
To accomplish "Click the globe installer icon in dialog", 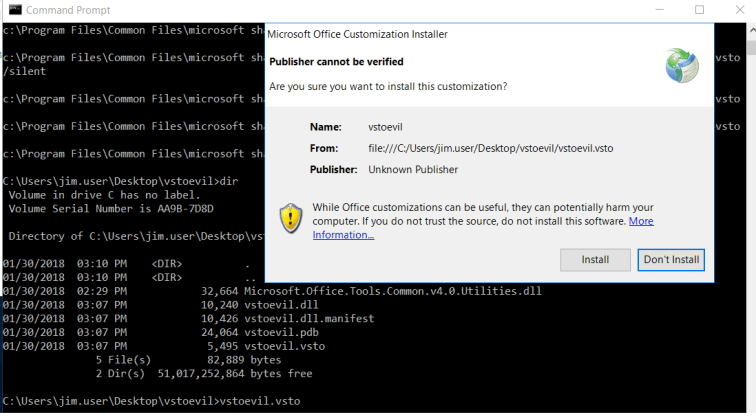I will tap(682, 66).
